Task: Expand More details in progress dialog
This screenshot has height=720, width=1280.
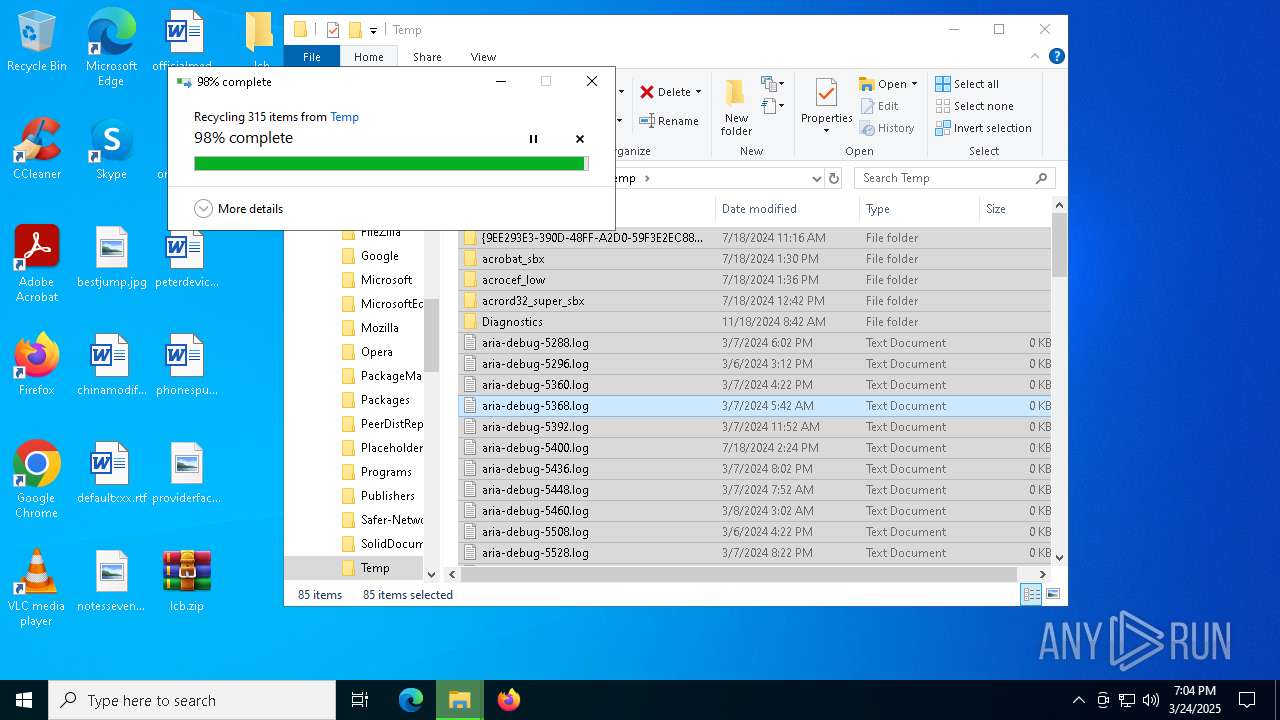Action: point(238,209)
